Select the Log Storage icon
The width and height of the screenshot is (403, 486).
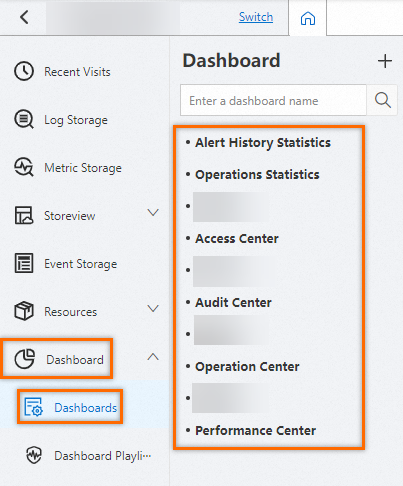pos(24,119)
